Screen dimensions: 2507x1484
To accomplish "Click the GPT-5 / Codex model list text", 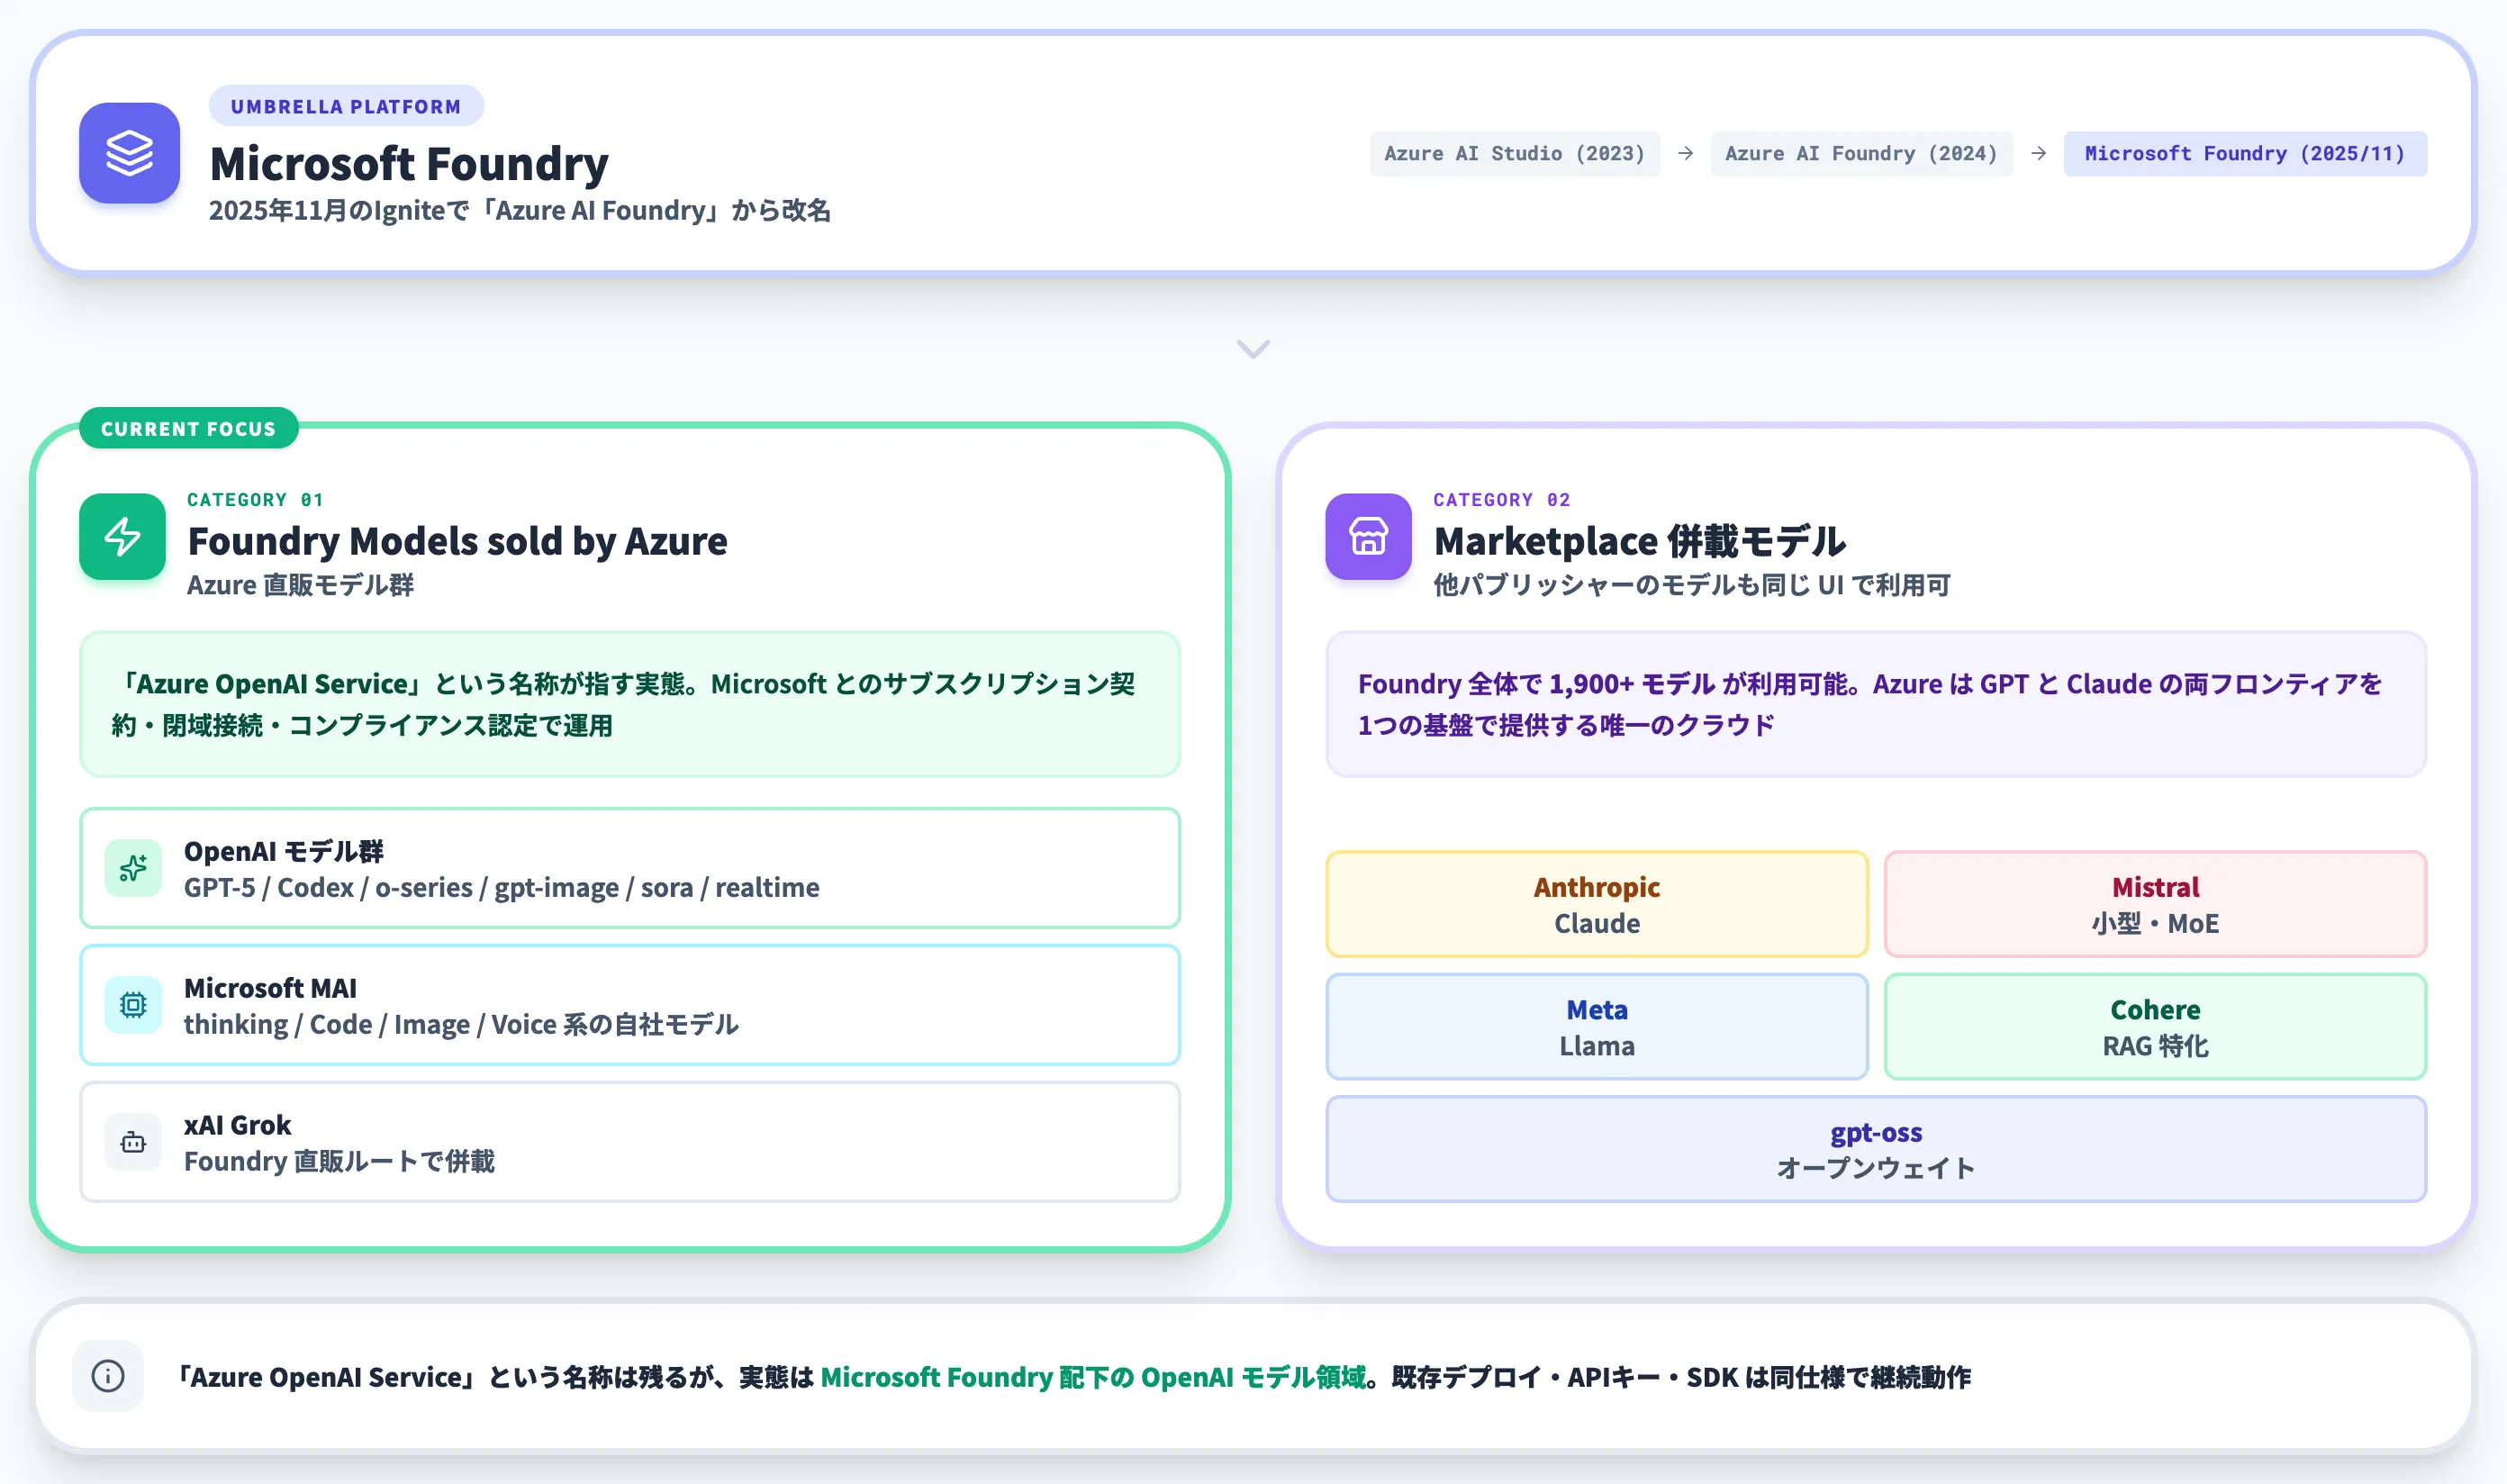I will 501,887.
